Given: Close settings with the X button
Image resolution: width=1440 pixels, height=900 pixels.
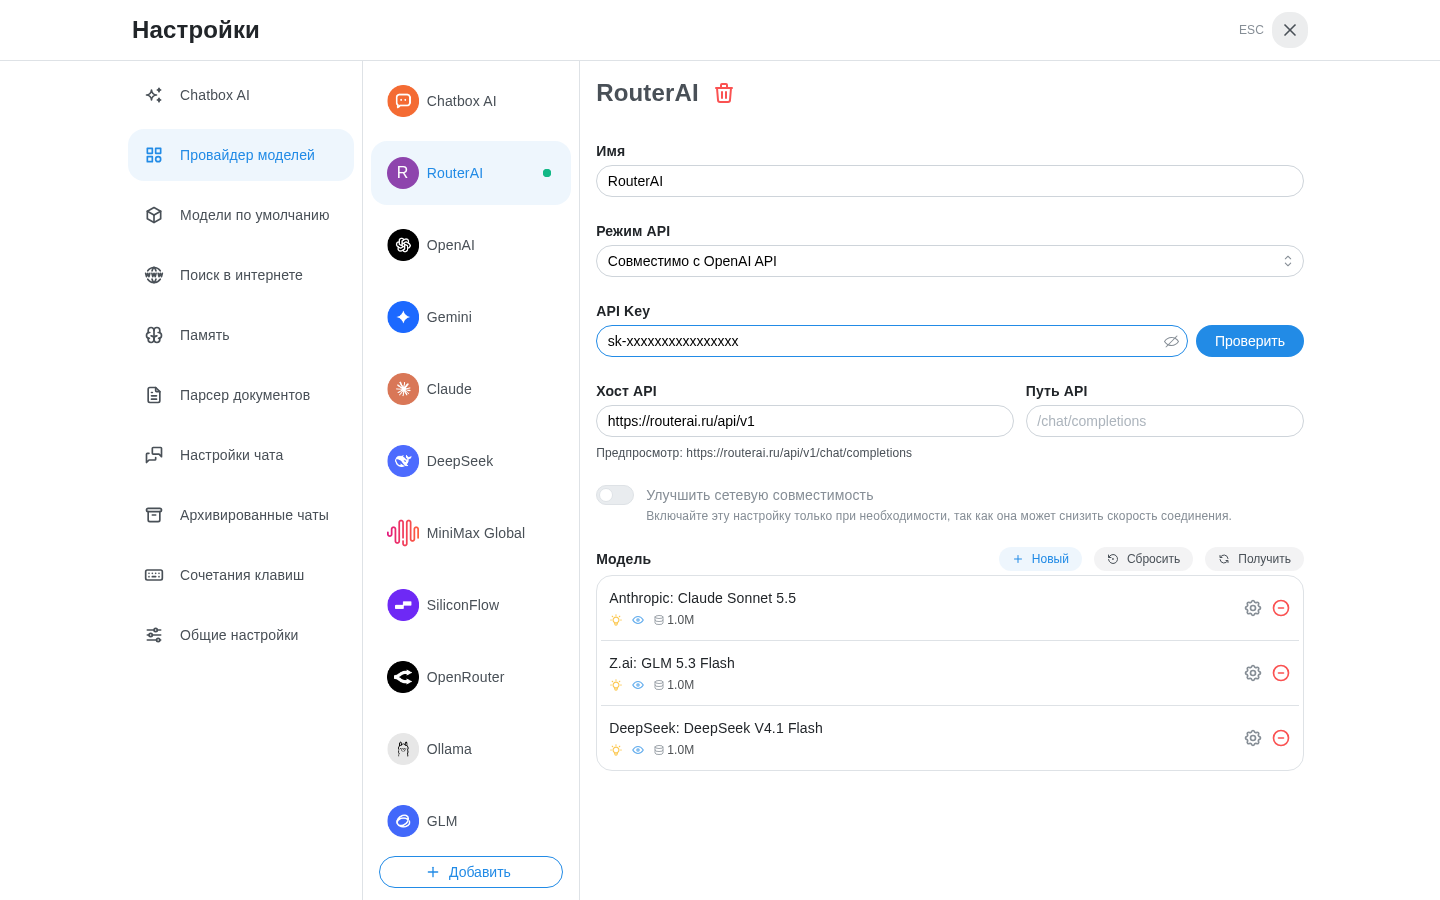Looking at the screenshot, I should [1290, 30].
